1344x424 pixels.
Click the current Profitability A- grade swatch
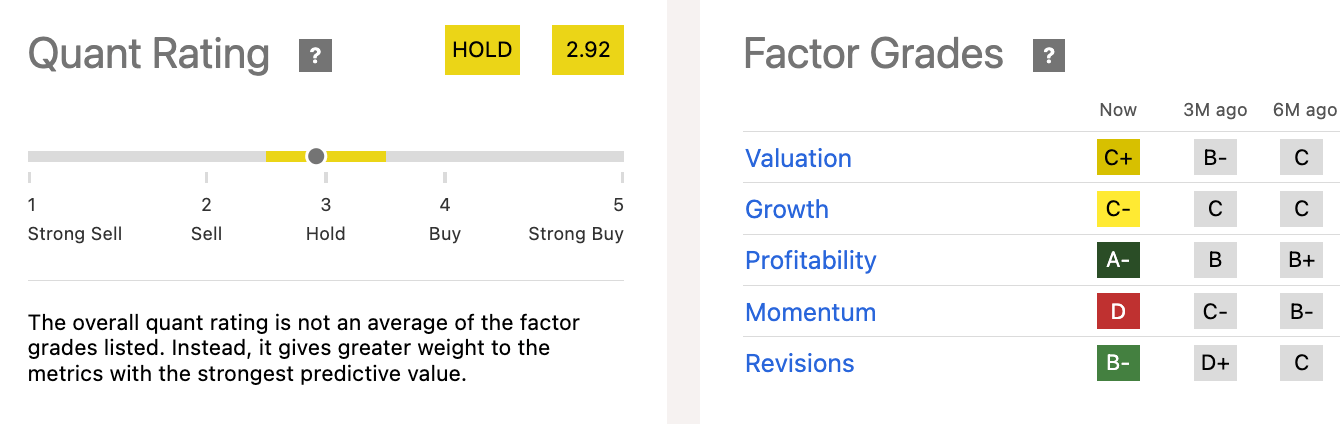tap(1118, 260)
